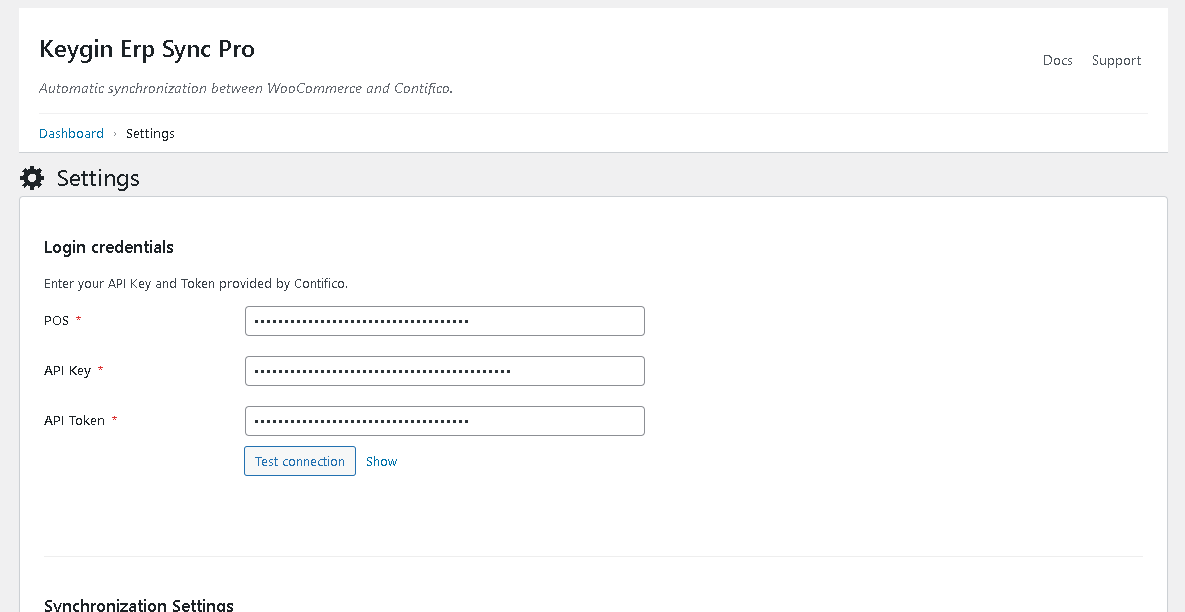Open the Support link
This screenshot has width=1185, height=612.
(1116, 60)
